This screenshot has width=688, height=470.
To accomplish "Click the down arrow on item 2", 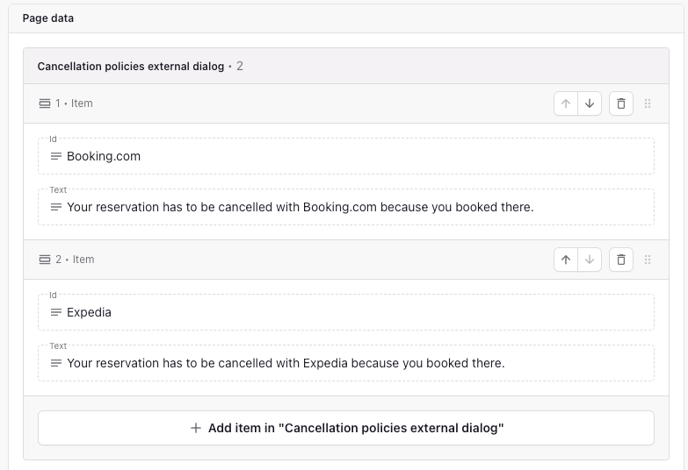I will click(x=590, y=259).
